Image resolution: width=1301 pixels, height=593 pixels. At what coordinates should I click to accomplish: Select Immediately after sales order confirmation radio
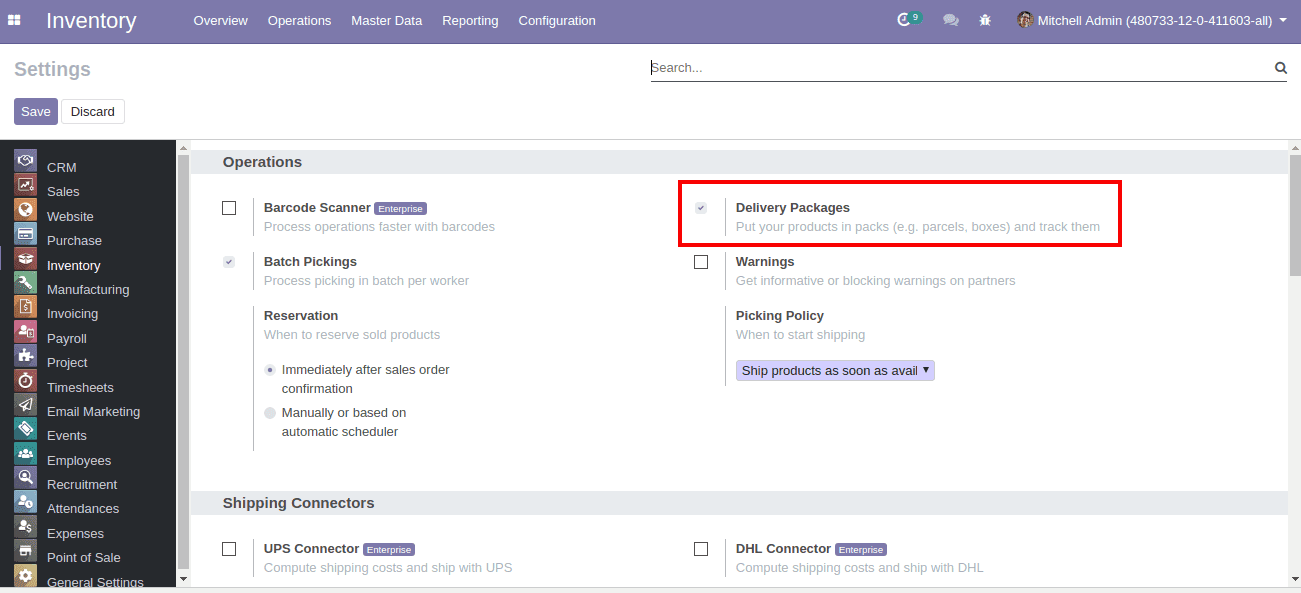(x=270, y=370)
